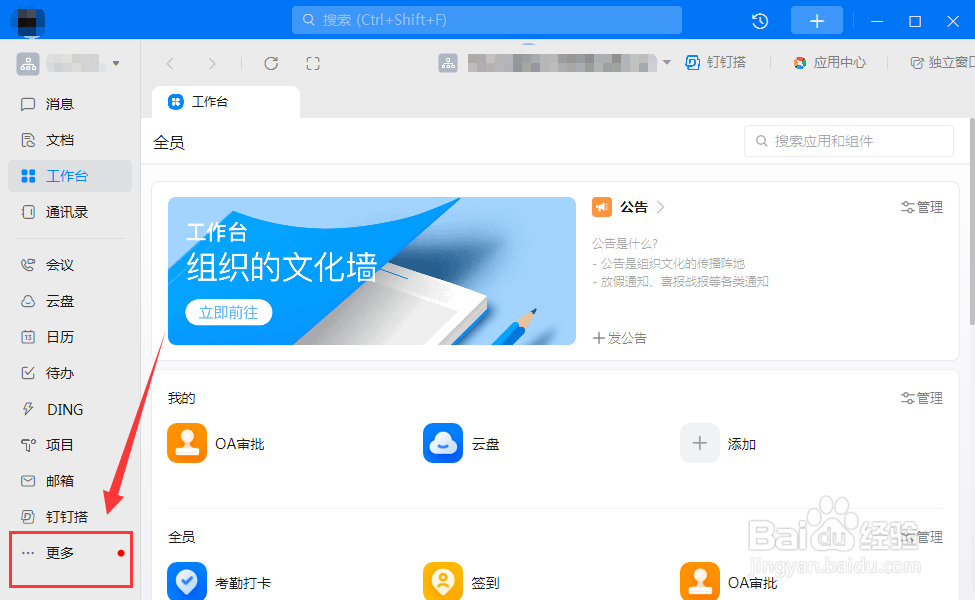Select 工作台 in the left sidebar
The width and height of the screenshot is (975, 600).
tap(70, 176)
